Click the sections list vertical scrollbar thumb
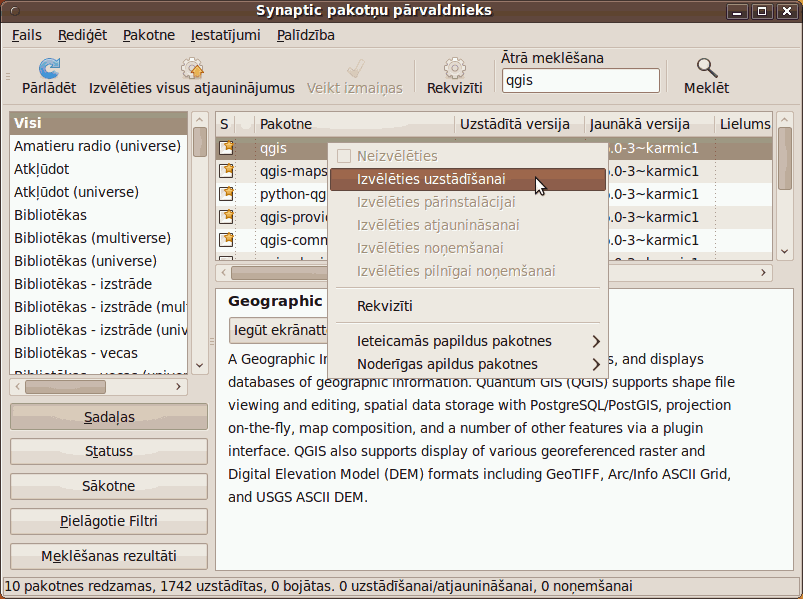803x599 pixels. (x=200, y=141)
